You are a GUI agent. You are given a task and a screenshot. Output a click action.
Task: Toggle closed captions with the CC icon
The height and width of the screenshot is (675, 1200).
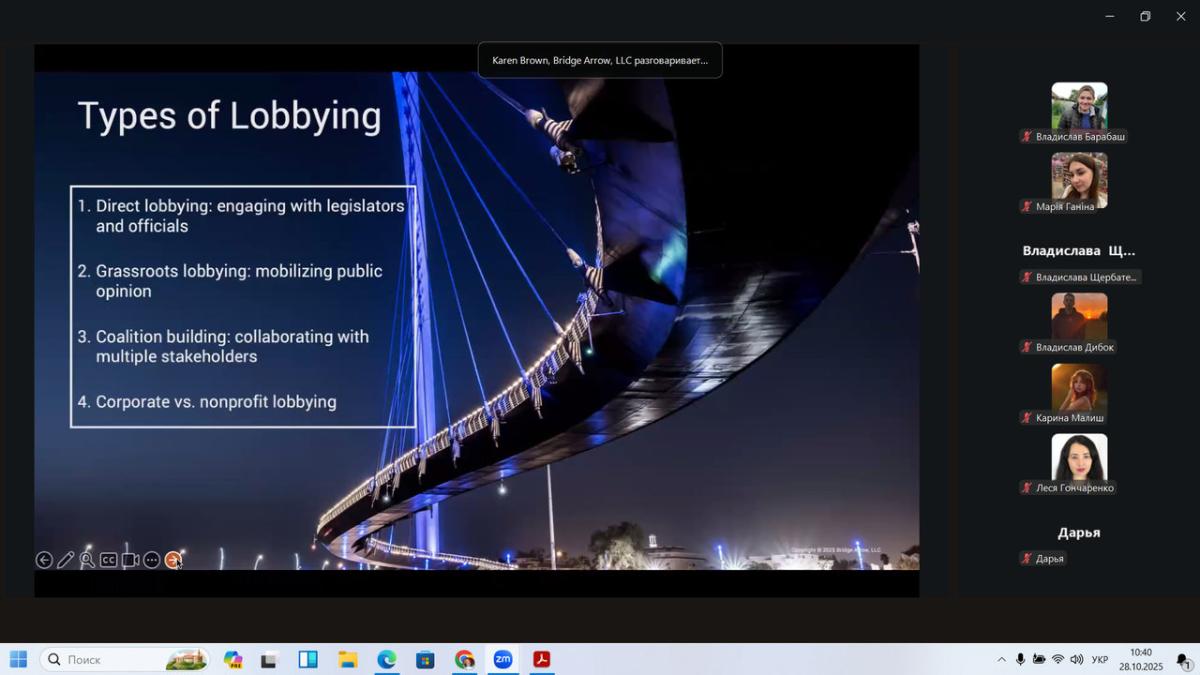[x=108, y=560]
